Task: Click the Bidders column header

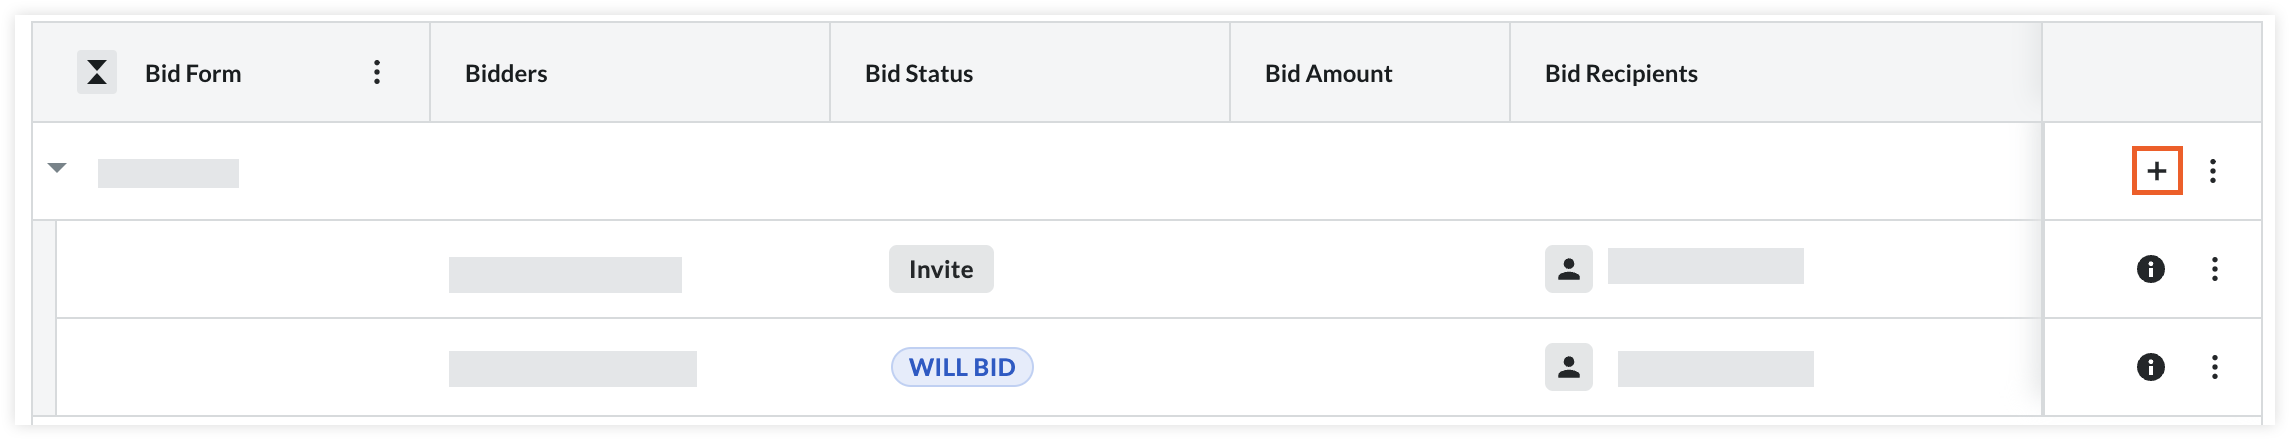Action: [506, 73]
